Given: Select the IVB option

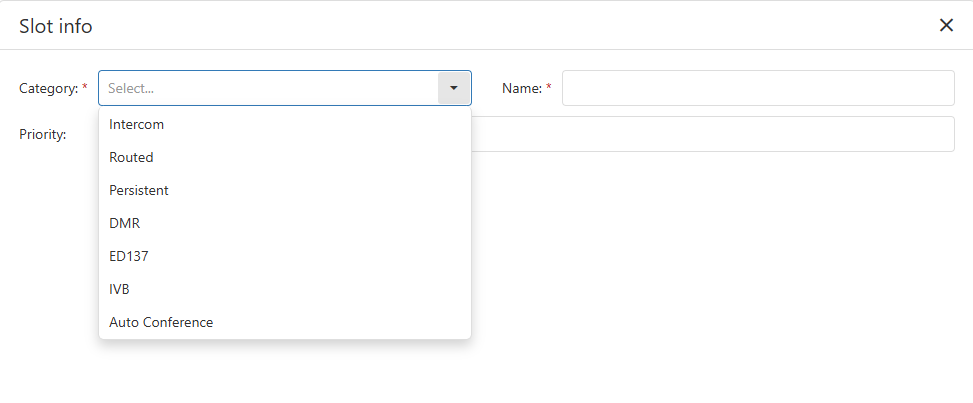Looking at the screenshot, I should (119, 289).
